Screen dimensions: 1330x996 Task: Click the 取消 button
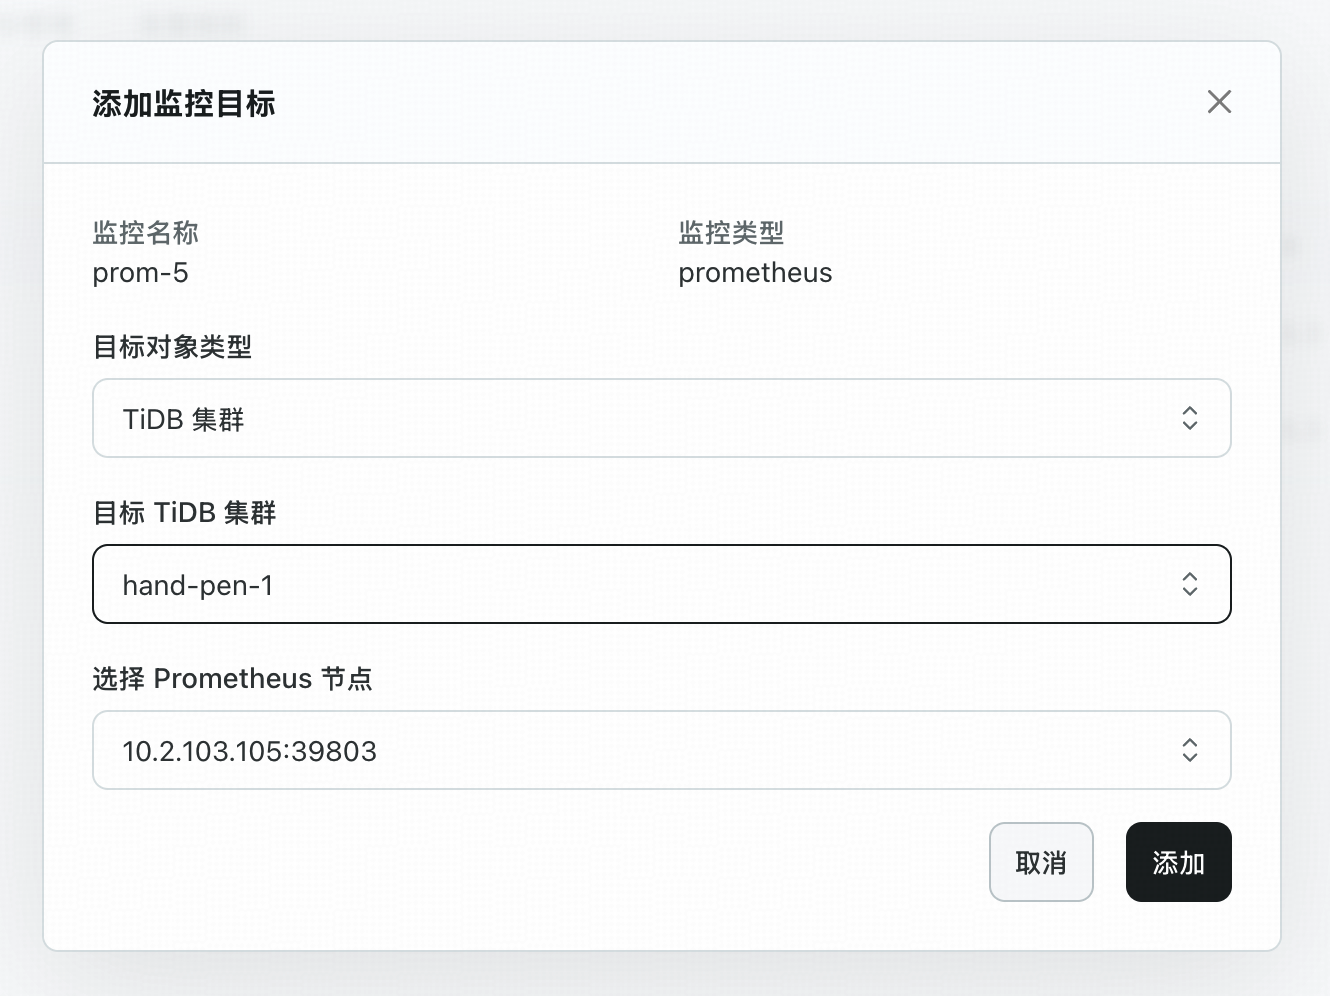point(1041,862)
